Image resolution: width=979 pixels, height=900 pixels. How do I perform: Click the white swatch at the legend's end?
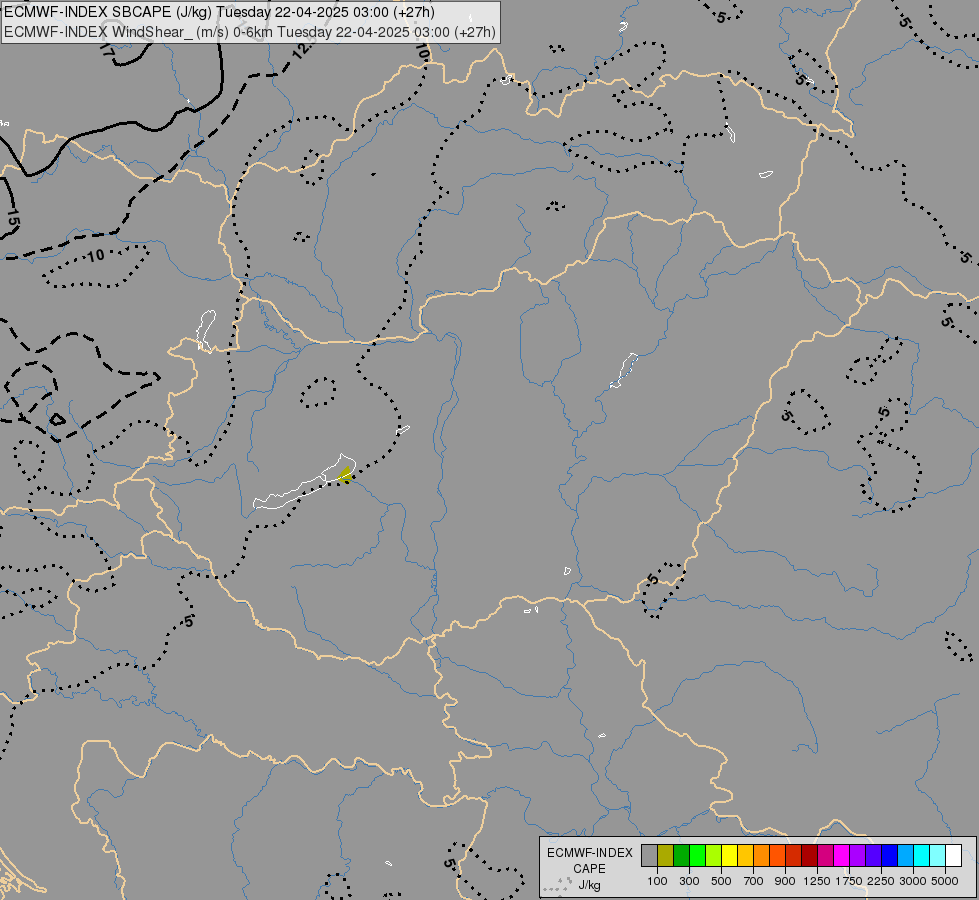pyautogui.click(x=953, y=856)
